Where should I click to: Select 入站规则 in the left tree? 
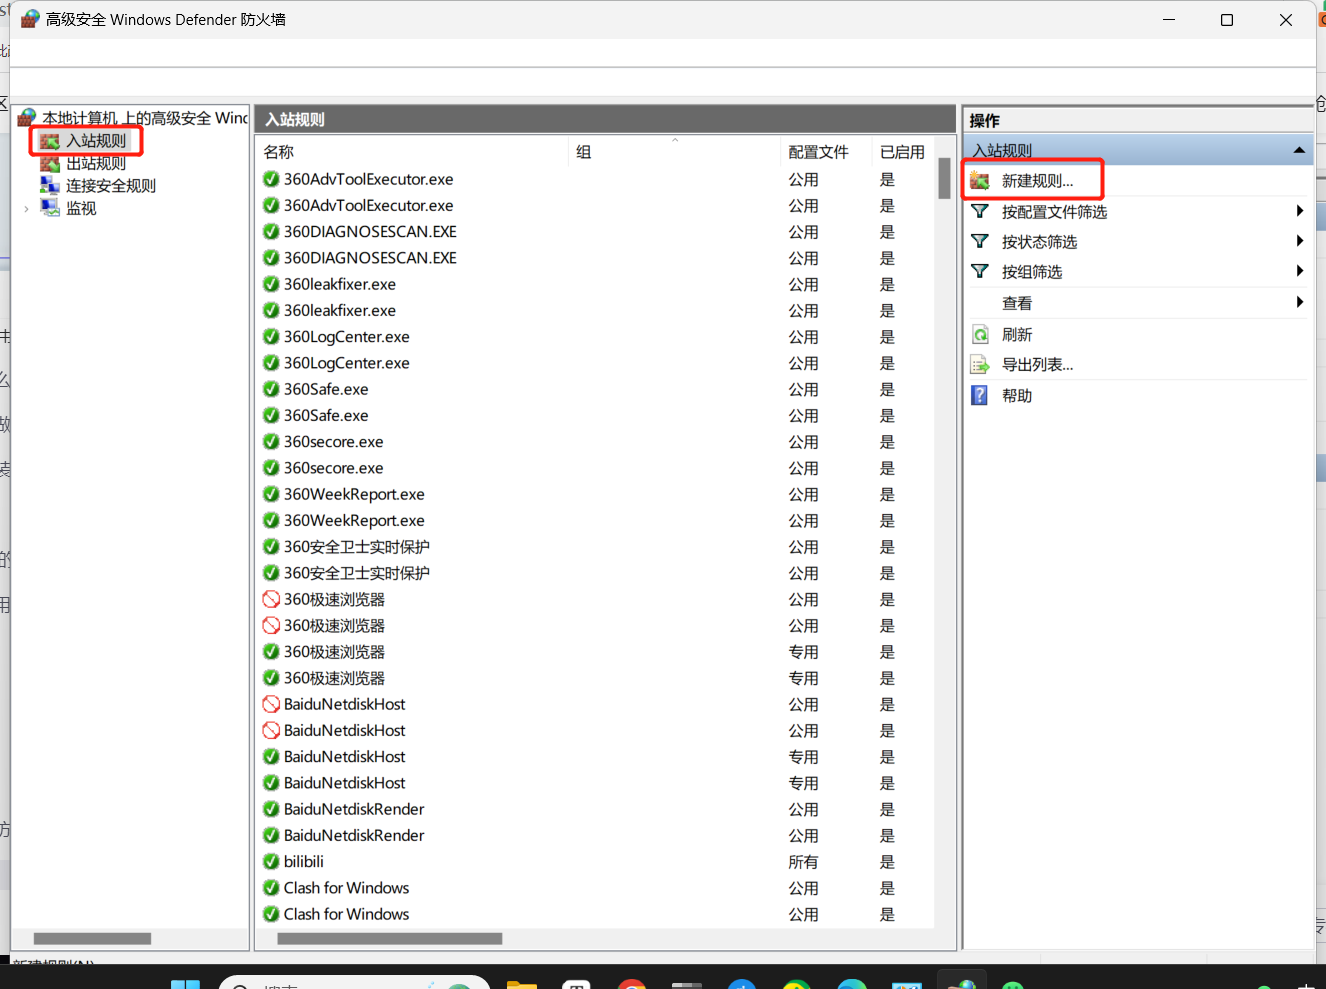96,141
